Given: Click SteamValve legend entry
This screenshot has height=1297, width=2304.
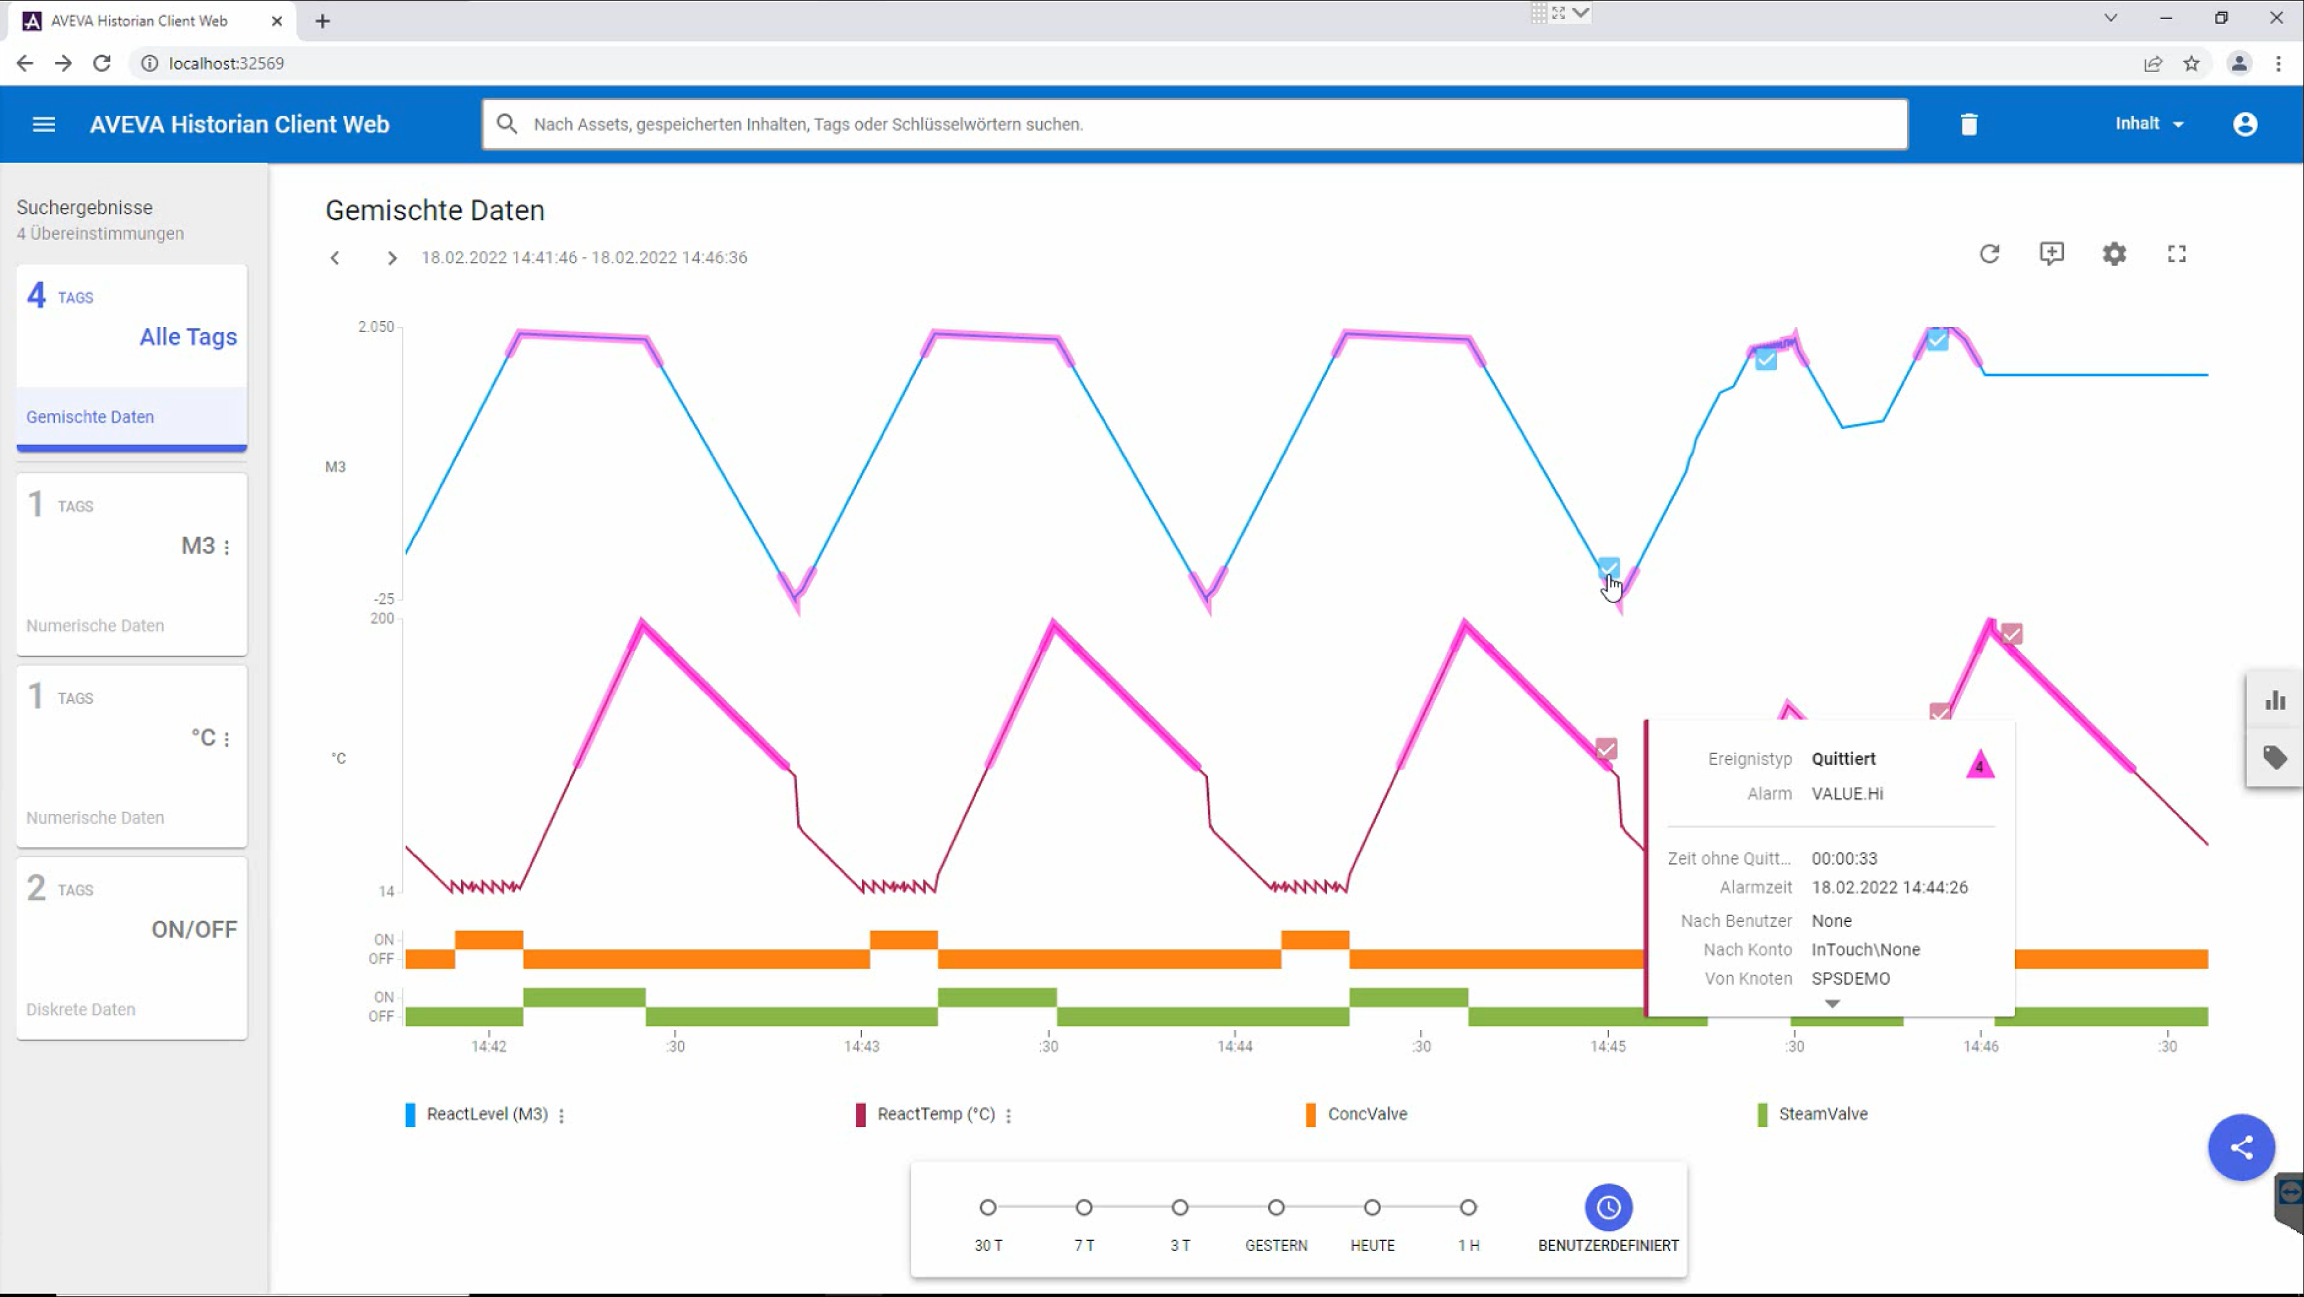Looking at the screenshot, I should pos(1823,1114).
